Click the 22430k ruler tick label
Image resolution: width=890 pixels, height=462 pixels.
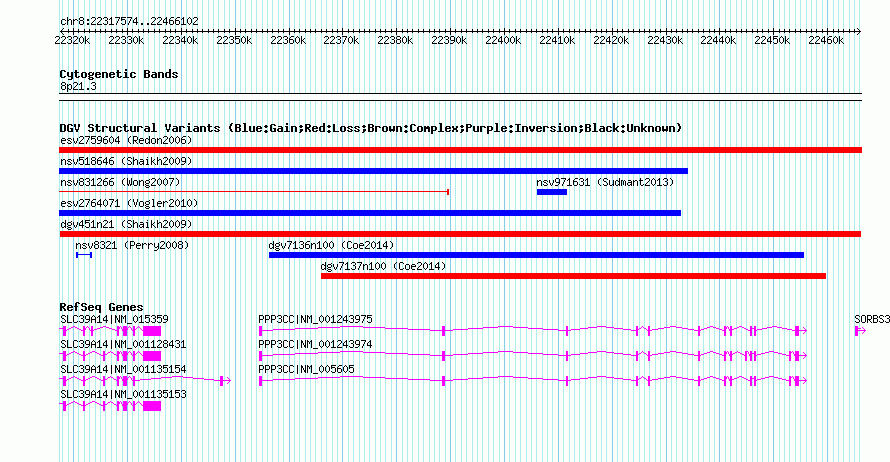pos(665,40)
